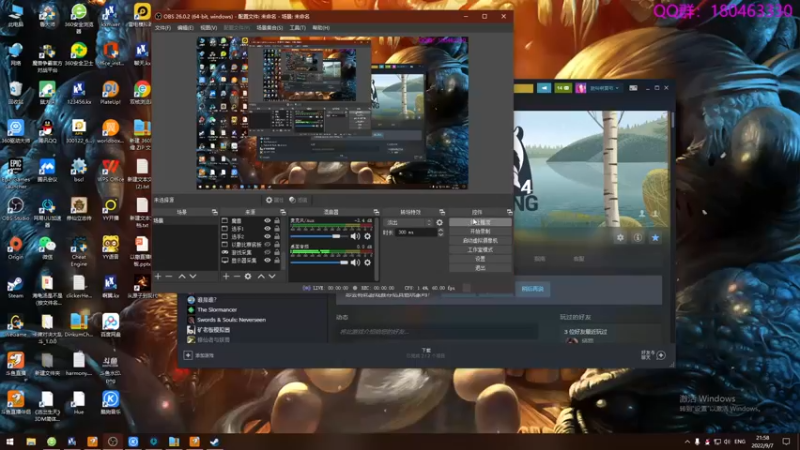Image resolution: width=800 pixels, height=450 pixels.
Task: Remove the scene with minus icon
Action: (x=169, y=276)
